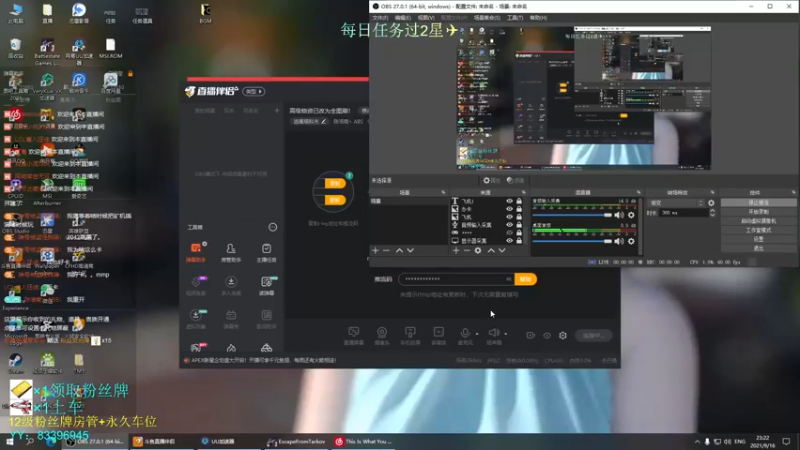
Task: Expand dropdown arrow next to 麦克风 icon
Action: tap(477, 334)
